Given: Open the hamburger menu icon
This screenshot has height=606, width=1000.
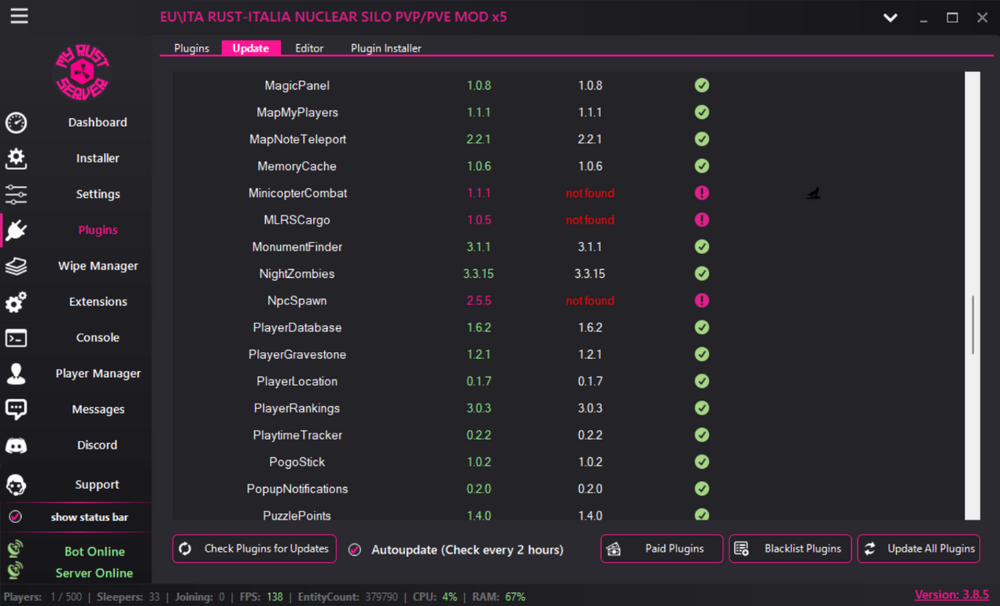Looking at the screenshot, I should (19, 16).
